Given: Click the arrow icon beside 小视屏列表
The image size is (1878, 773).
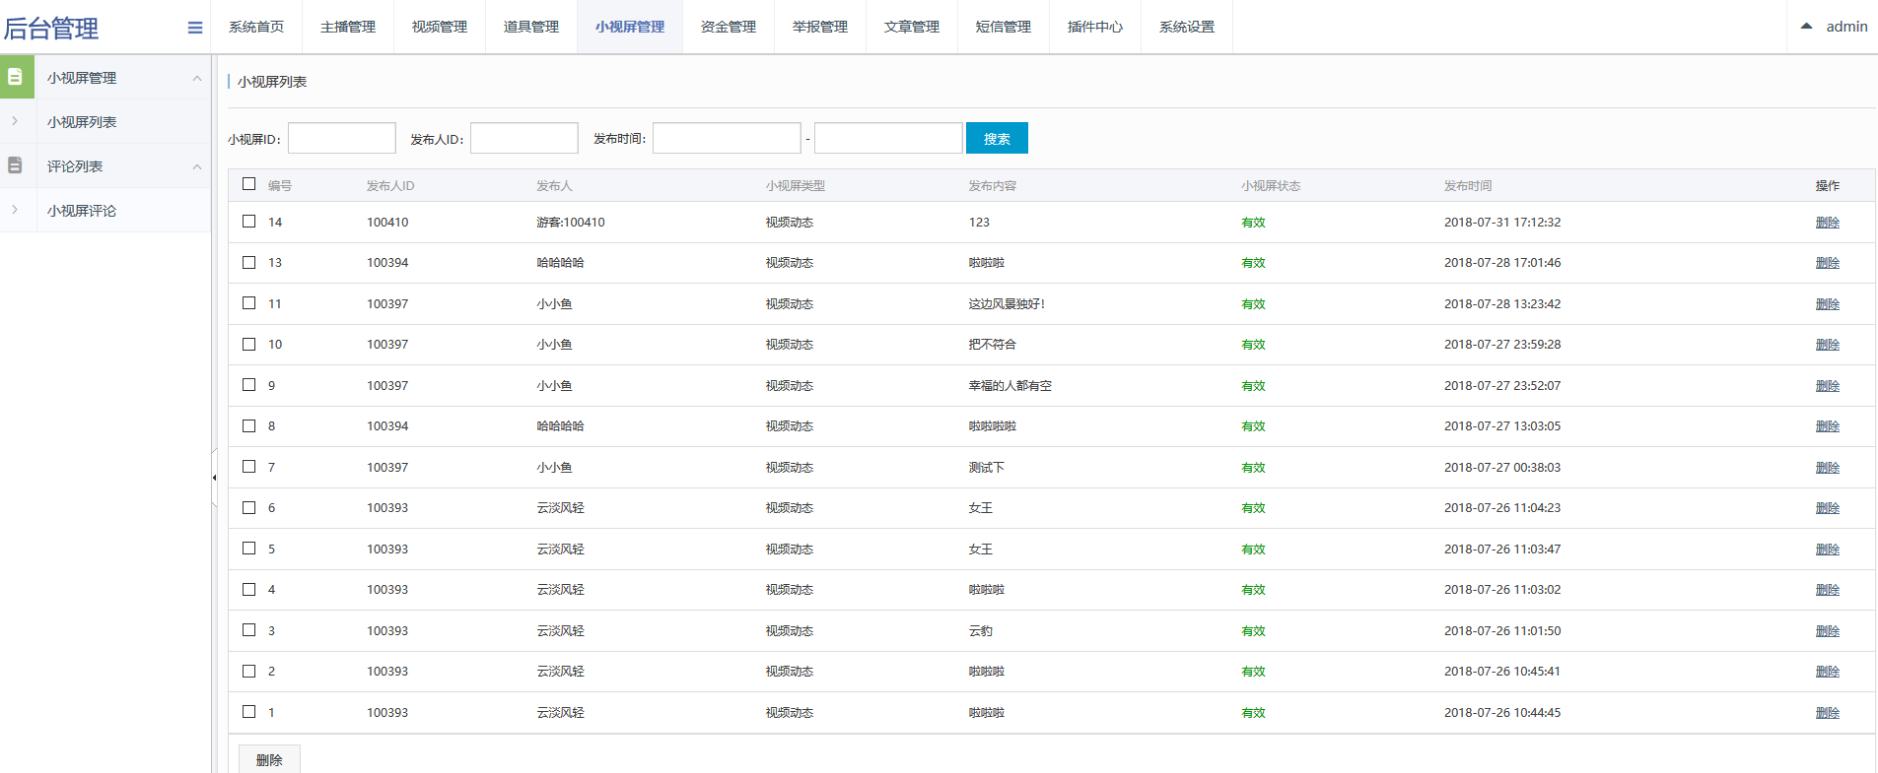Looking at the screenshot, I should pos(15,121).
